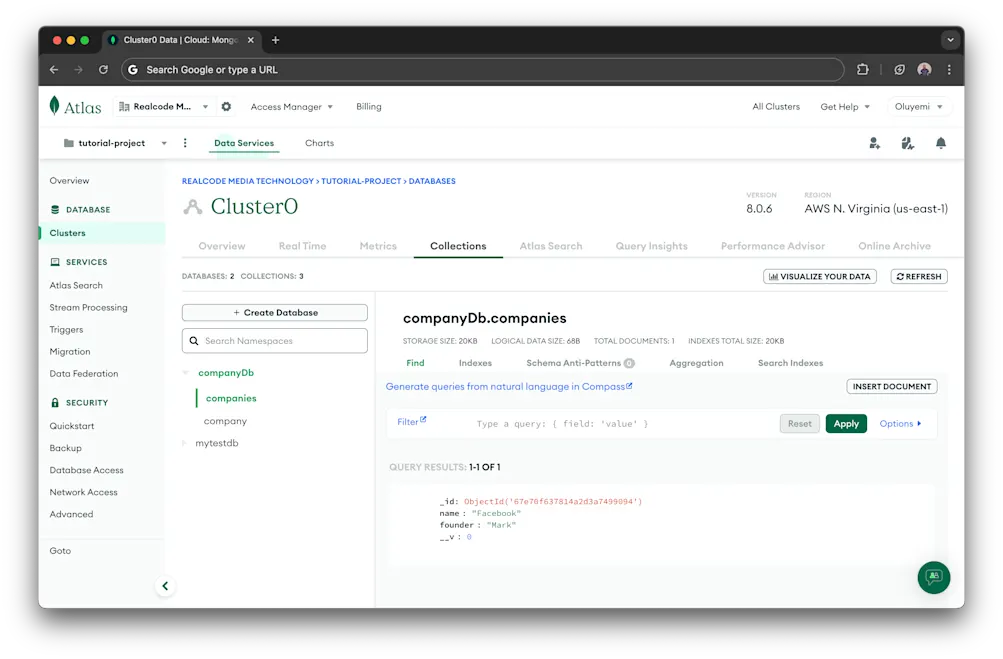Switch to the Metrics tab

coord(378,245)
